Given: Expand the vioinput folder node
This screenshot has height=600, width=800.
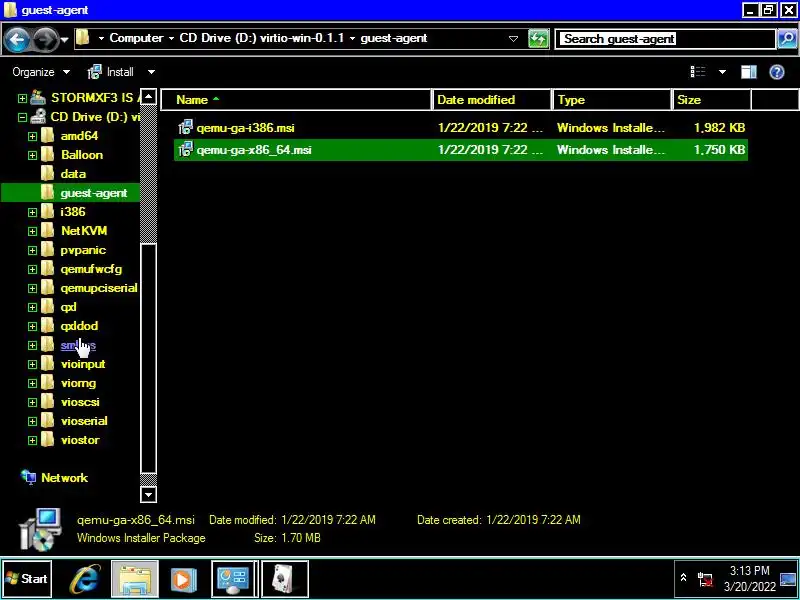Looking at the screenshot, I should 32,365.
